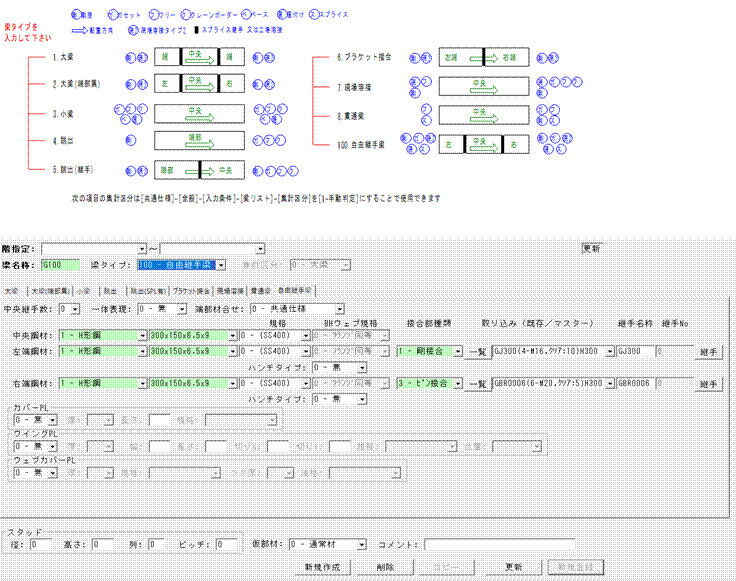
Task: Click the 一覧 button for 左端鋼材
Action: [x=479, y=352]
